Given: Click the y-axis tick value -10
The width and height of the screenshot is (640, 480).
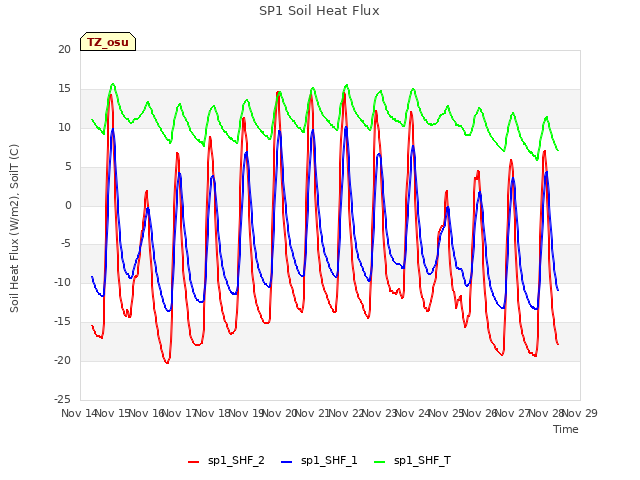Looking at the screenshot, I should click(63, 282).
